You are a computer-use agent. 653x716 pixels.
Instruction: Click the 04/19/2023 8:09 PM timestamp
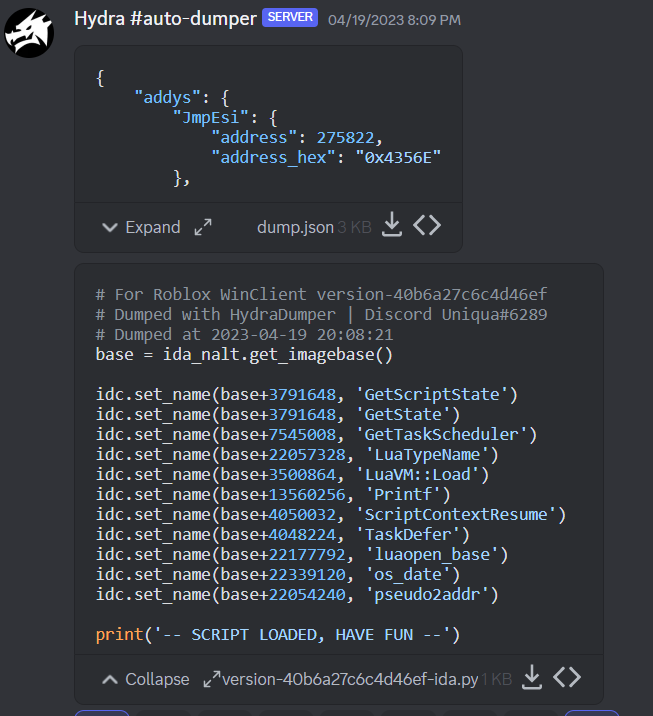(x=395, y=20)
